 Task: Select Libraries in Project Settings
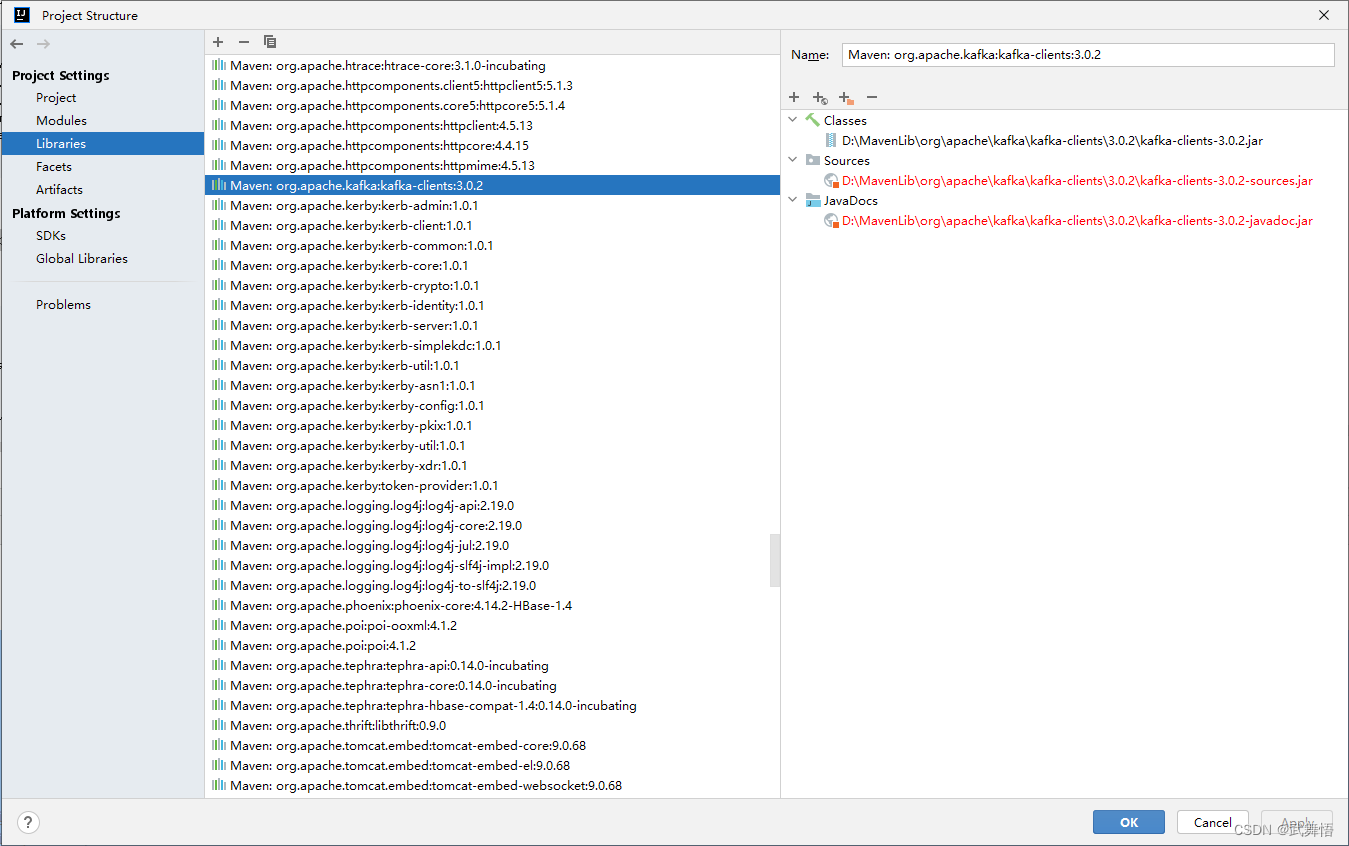61,143
